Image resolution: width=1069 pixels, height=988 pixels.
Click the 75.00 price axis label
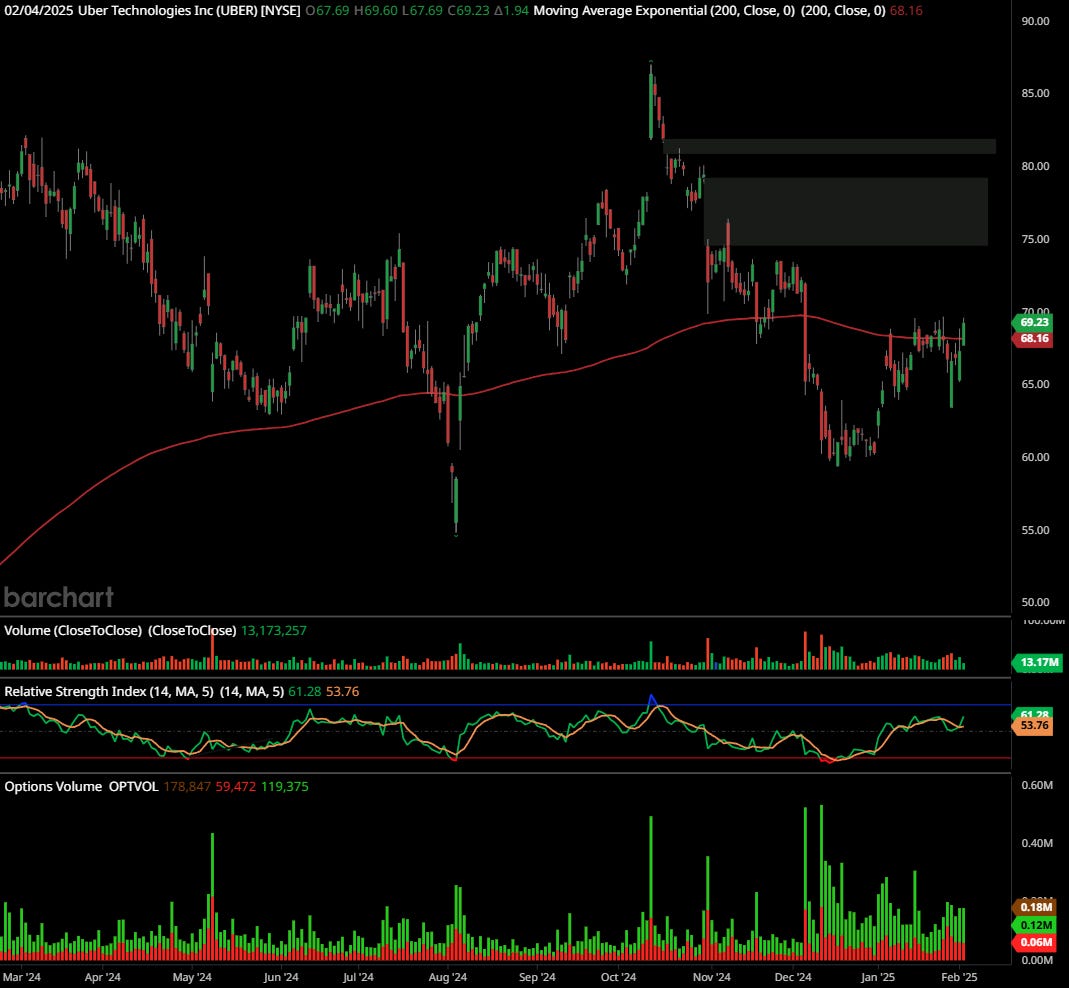point(1035,239)
